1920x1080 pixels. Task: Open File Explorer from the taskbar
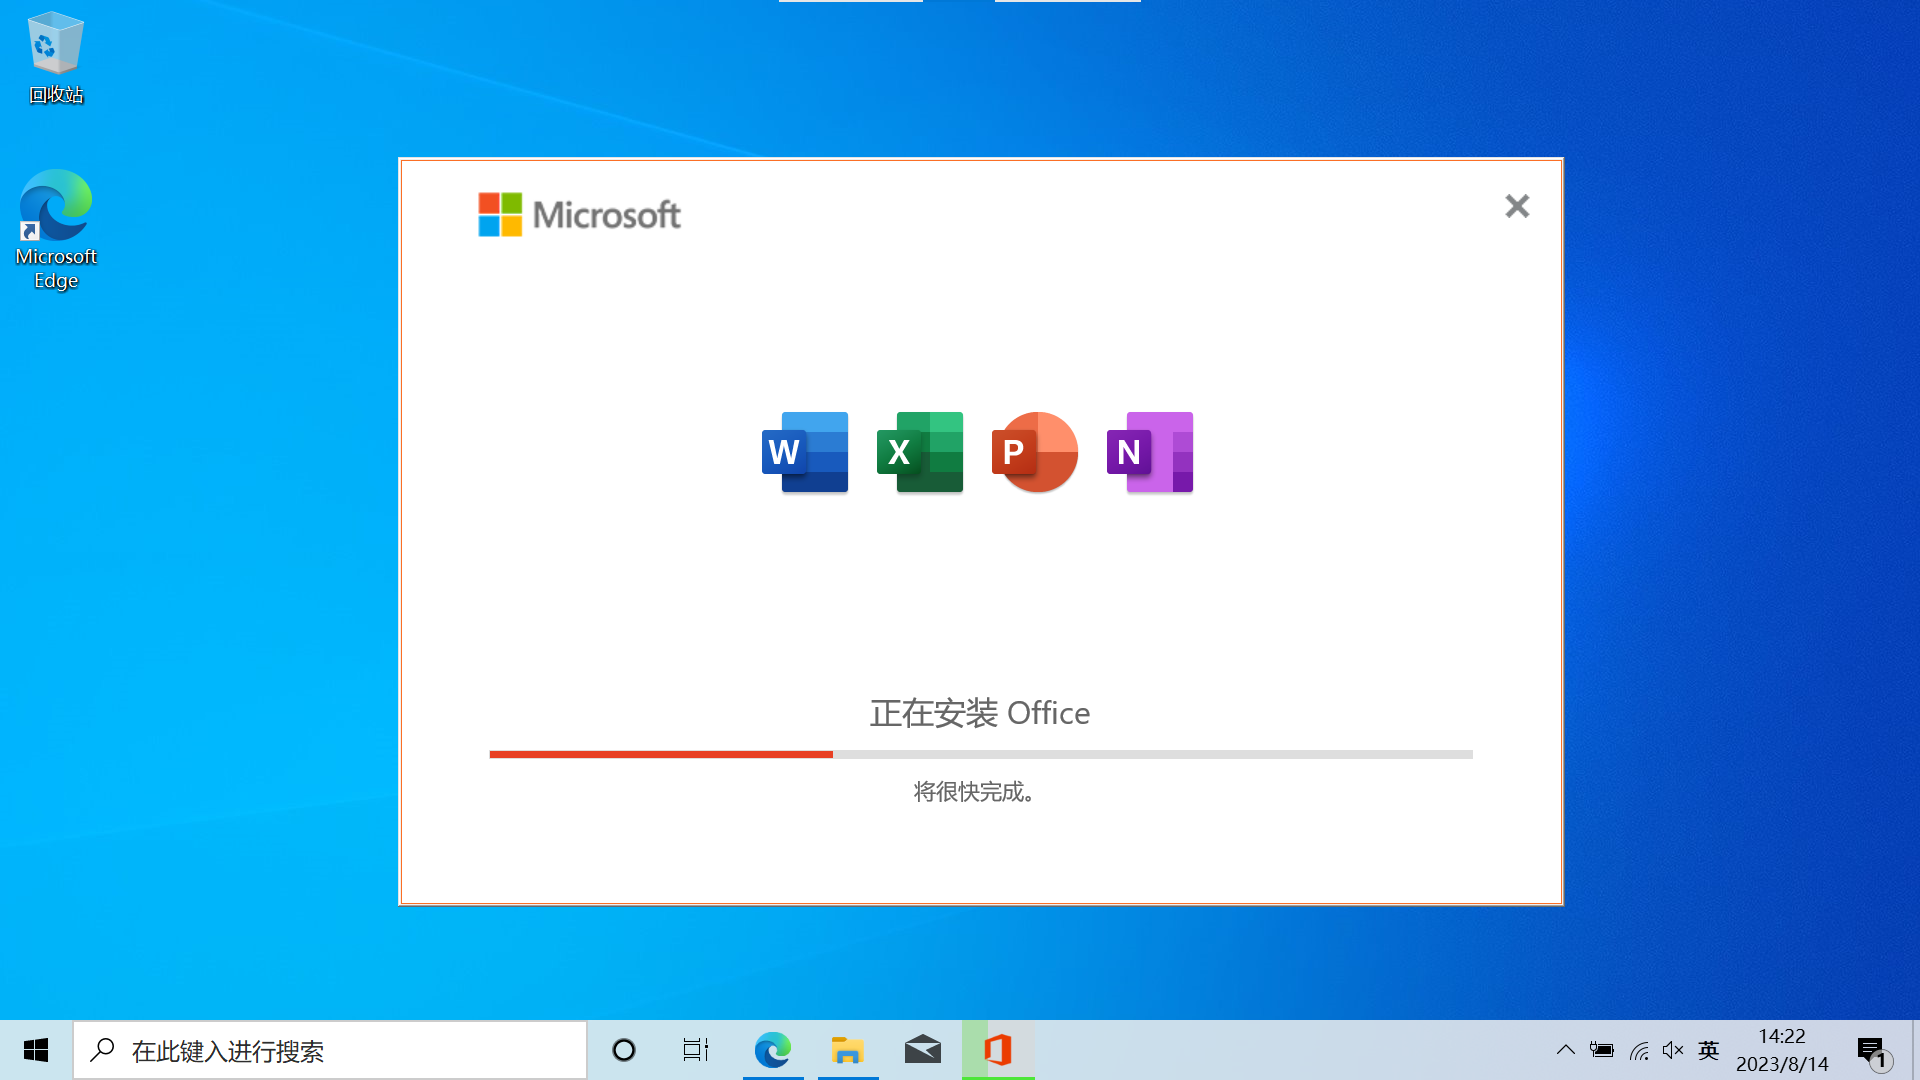(x=848, y=1050)
